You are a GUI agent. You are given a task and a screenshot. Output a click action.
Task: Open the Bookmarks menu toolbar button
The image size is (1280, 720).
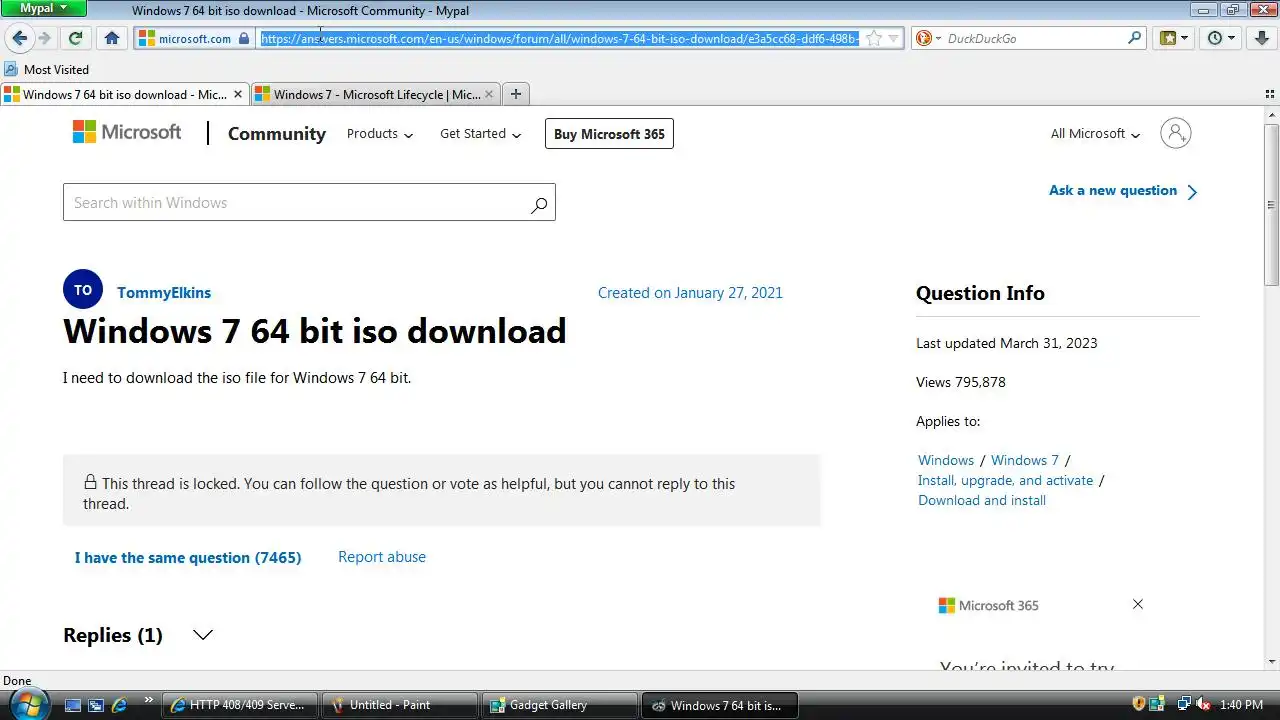[x=1174, y=38]
